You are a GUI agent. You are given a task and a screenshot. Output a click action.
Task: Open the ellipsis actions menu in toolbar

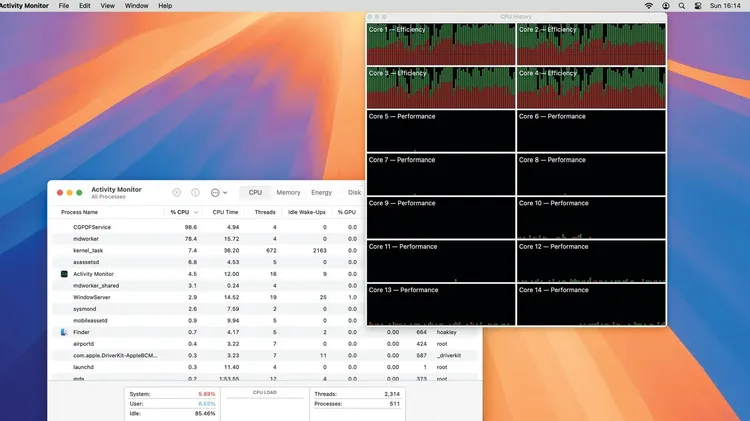(219, 192)
